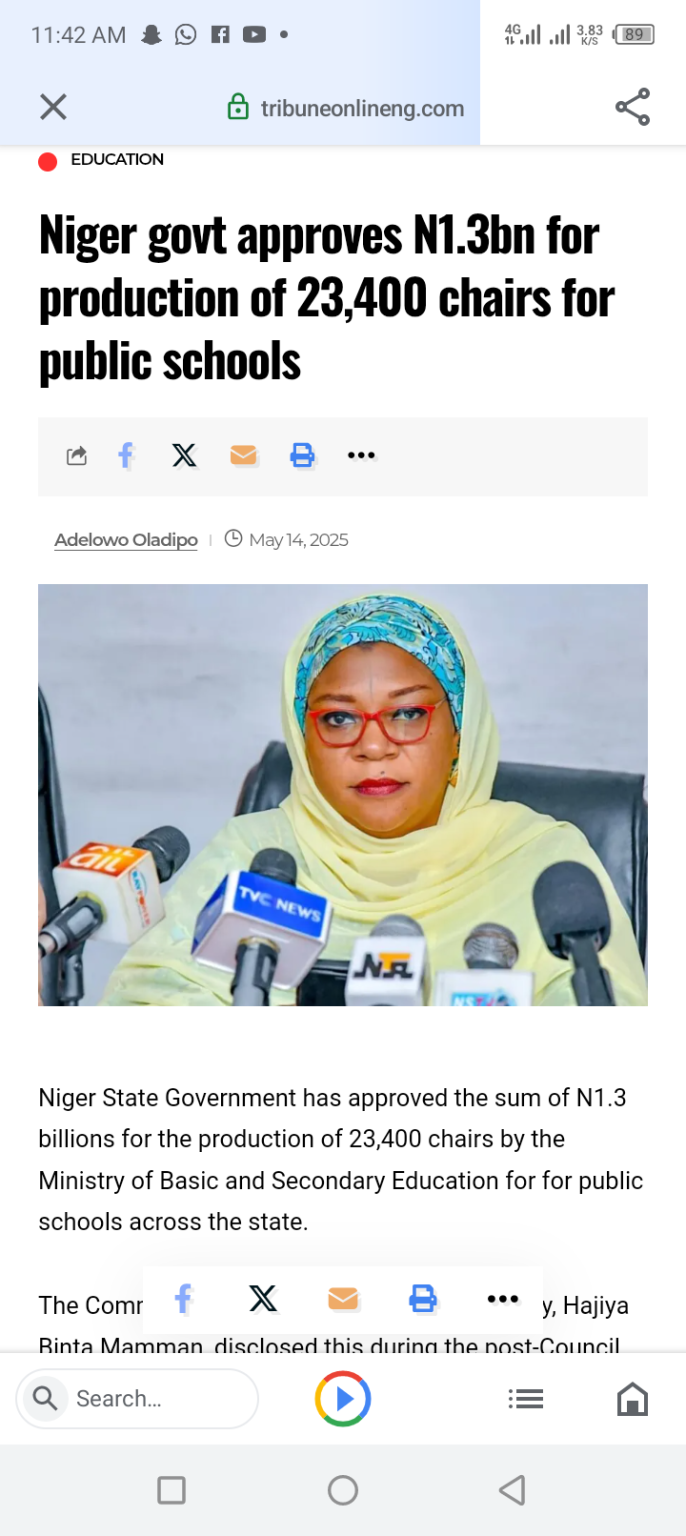Tap the secure padlock icon
This screenshot has height=1536, width=686.
(238, 107)
